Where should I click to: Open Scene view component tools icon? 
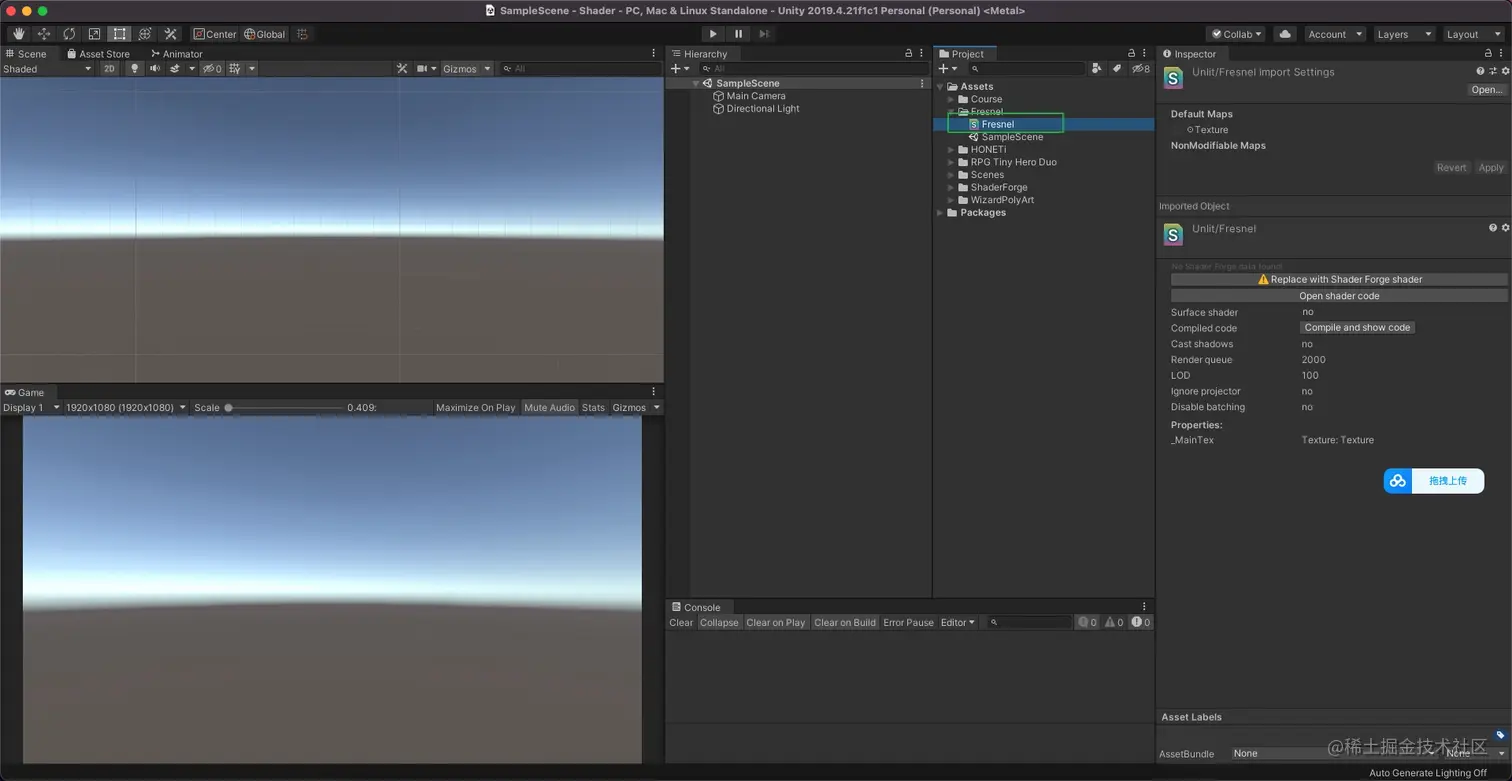tap(402, 69)
